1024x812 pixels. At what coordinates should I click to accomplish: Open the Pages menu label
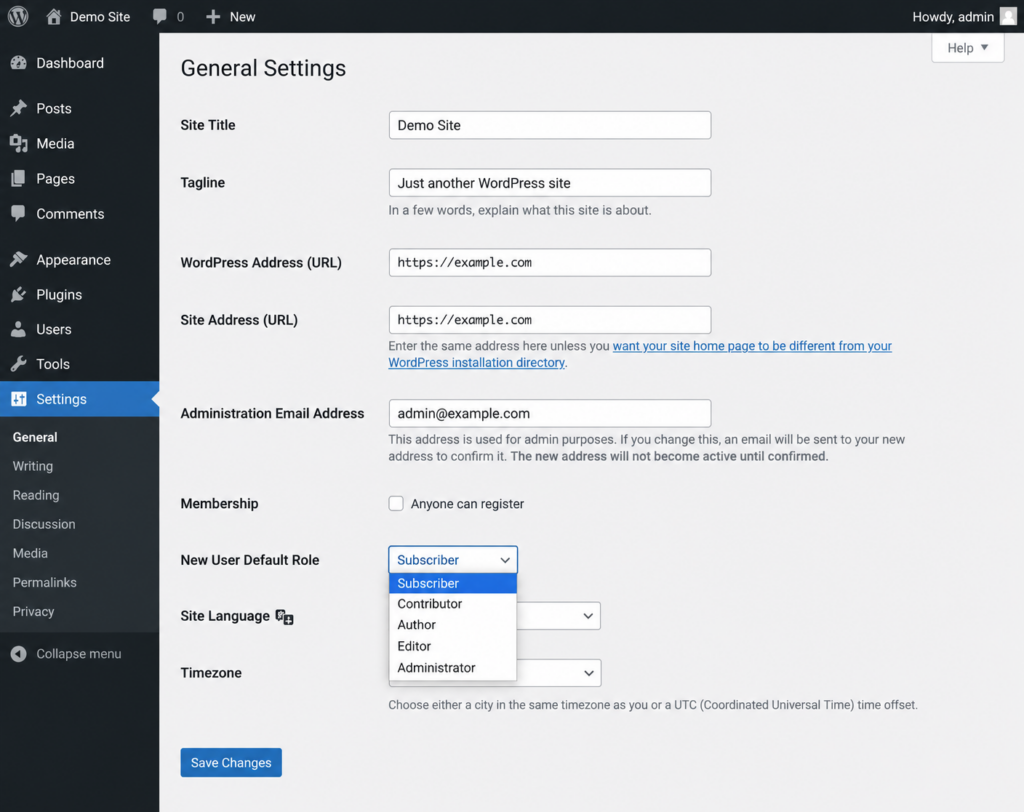pyautogui.click(x=56, y=178)
